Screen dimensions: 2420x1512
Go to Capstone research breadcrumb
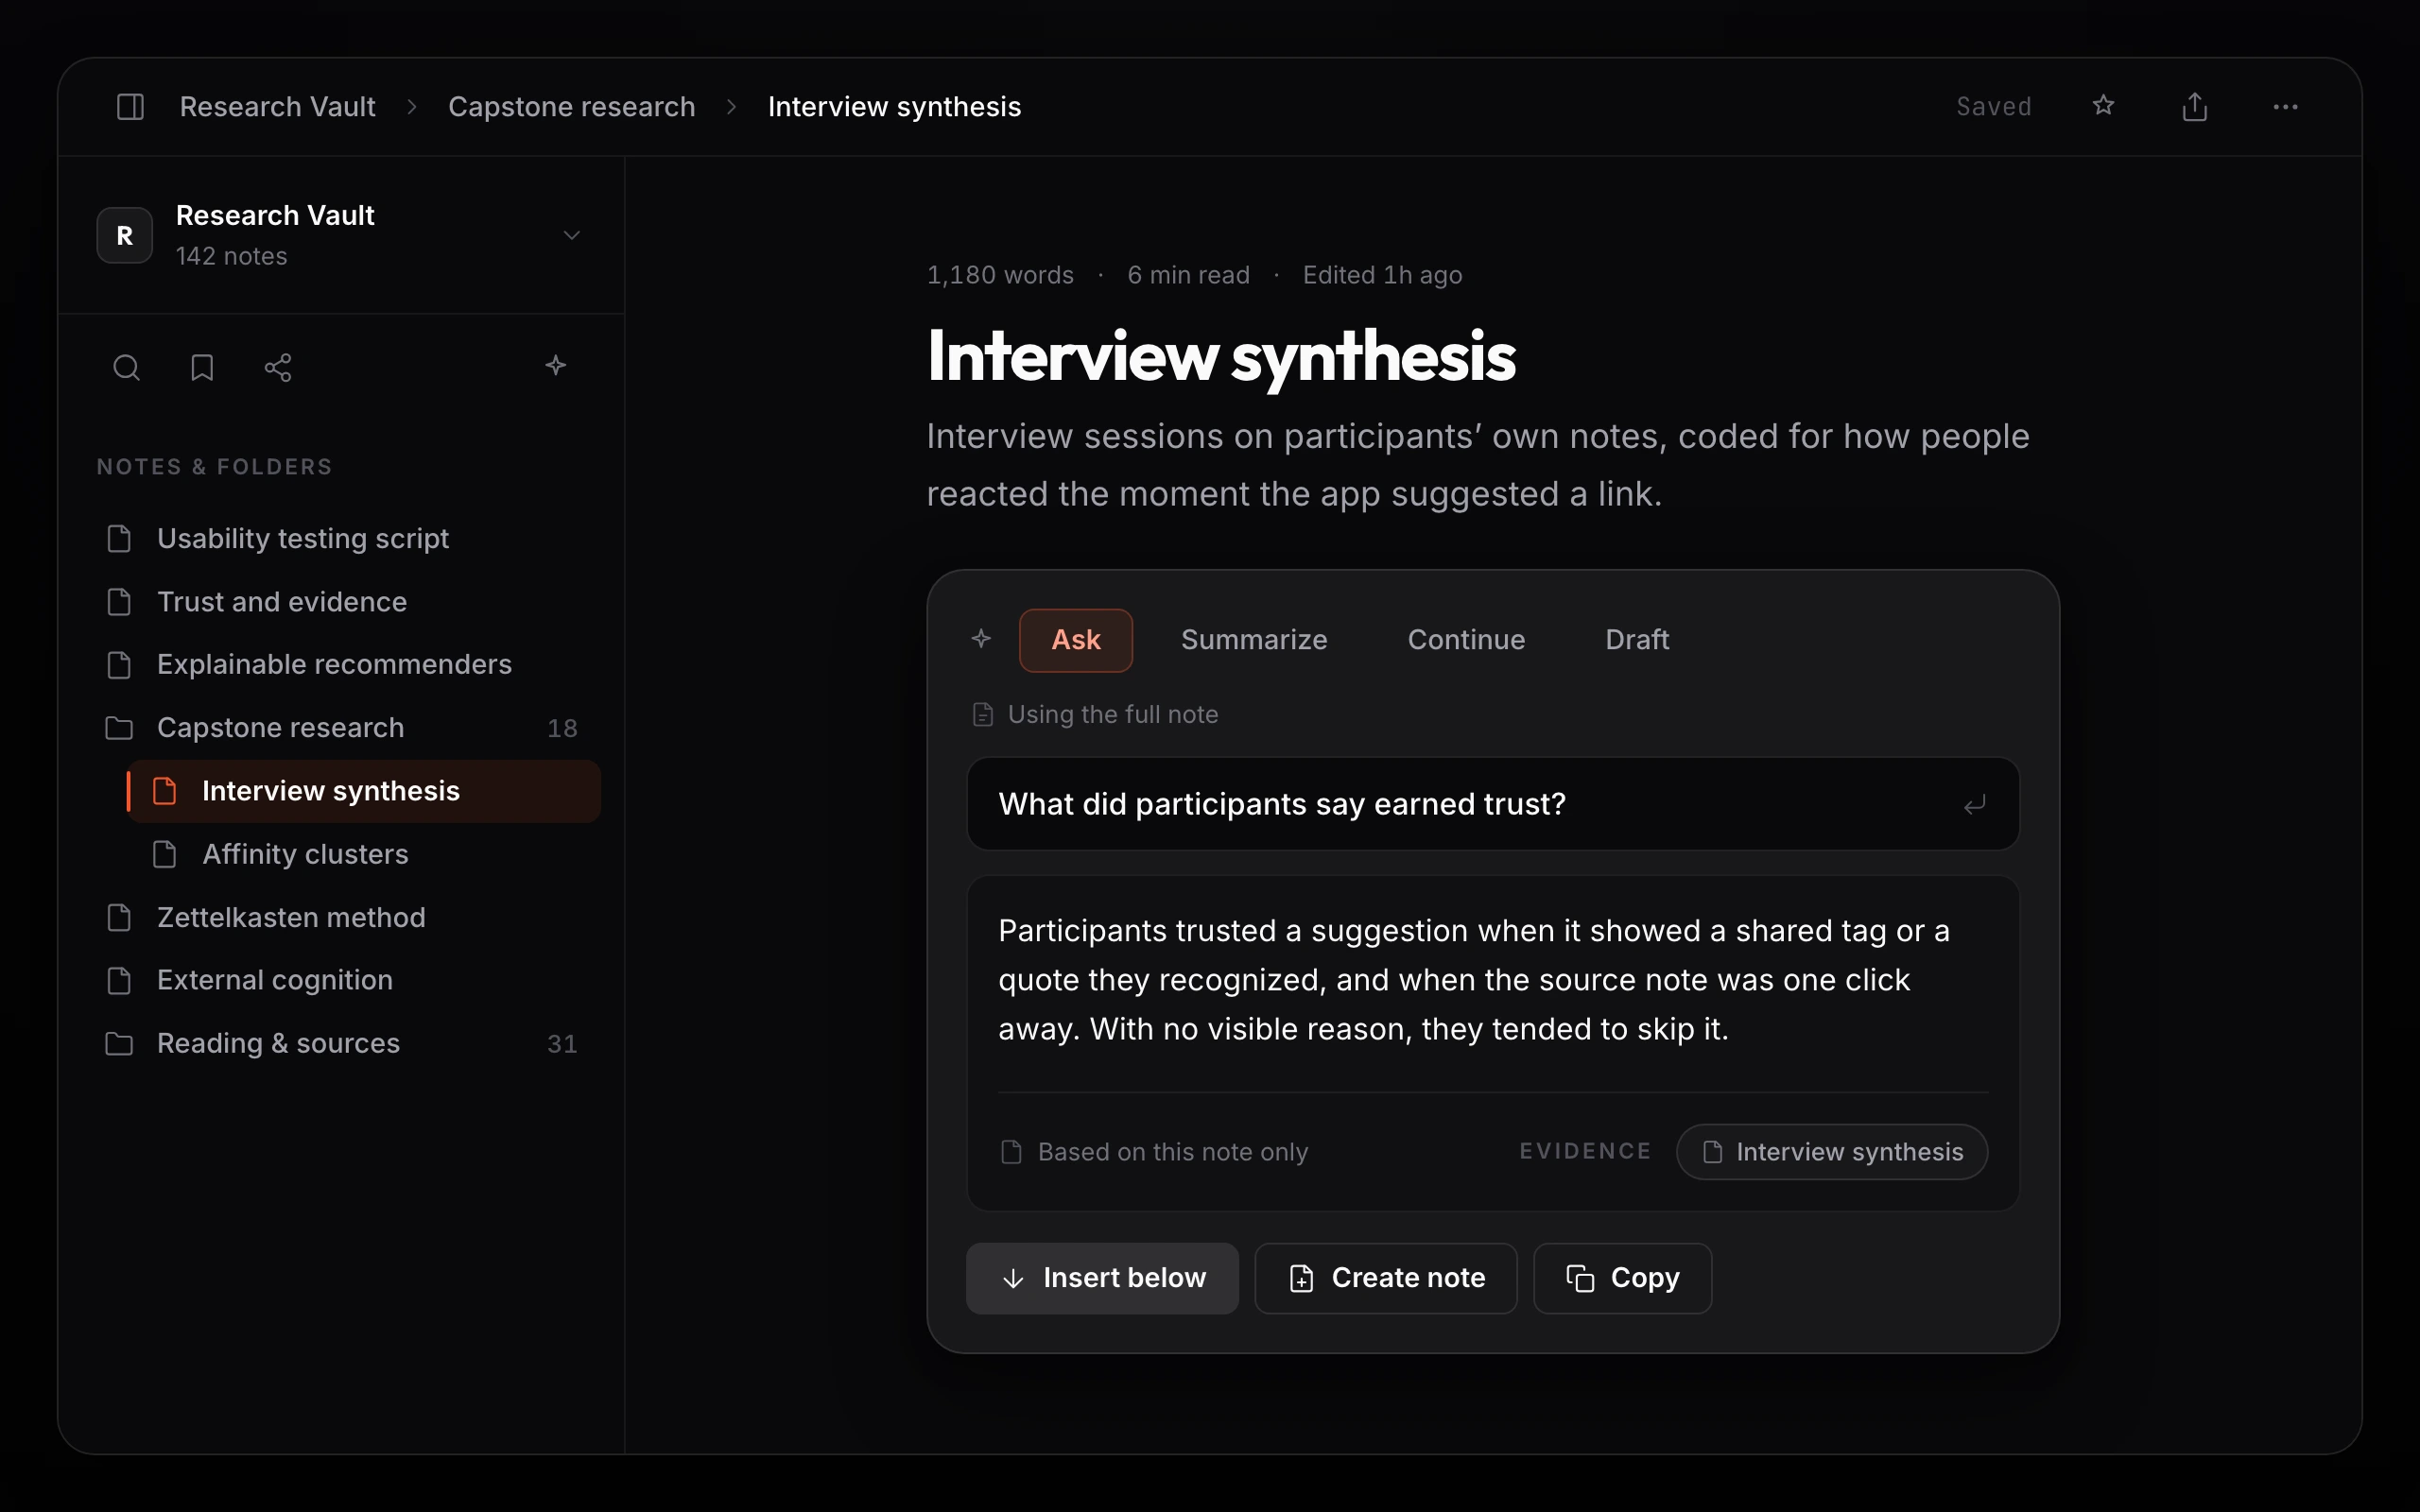point(571,106)
